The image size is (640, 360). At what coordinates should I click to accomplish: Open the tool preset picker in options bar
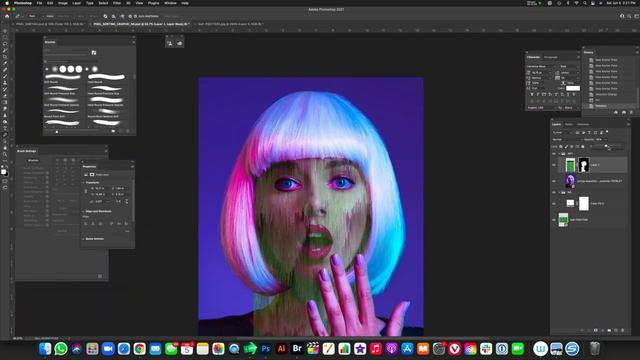pyautogui.click(x=19, y=16)
